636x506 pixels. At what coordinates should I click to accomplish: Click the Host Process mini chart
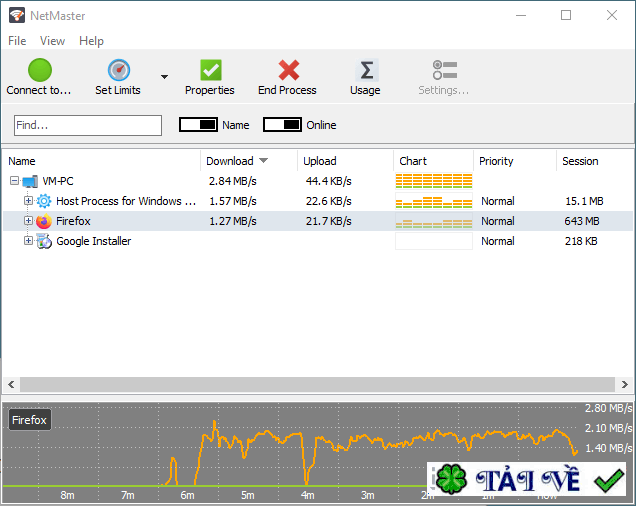434,201
